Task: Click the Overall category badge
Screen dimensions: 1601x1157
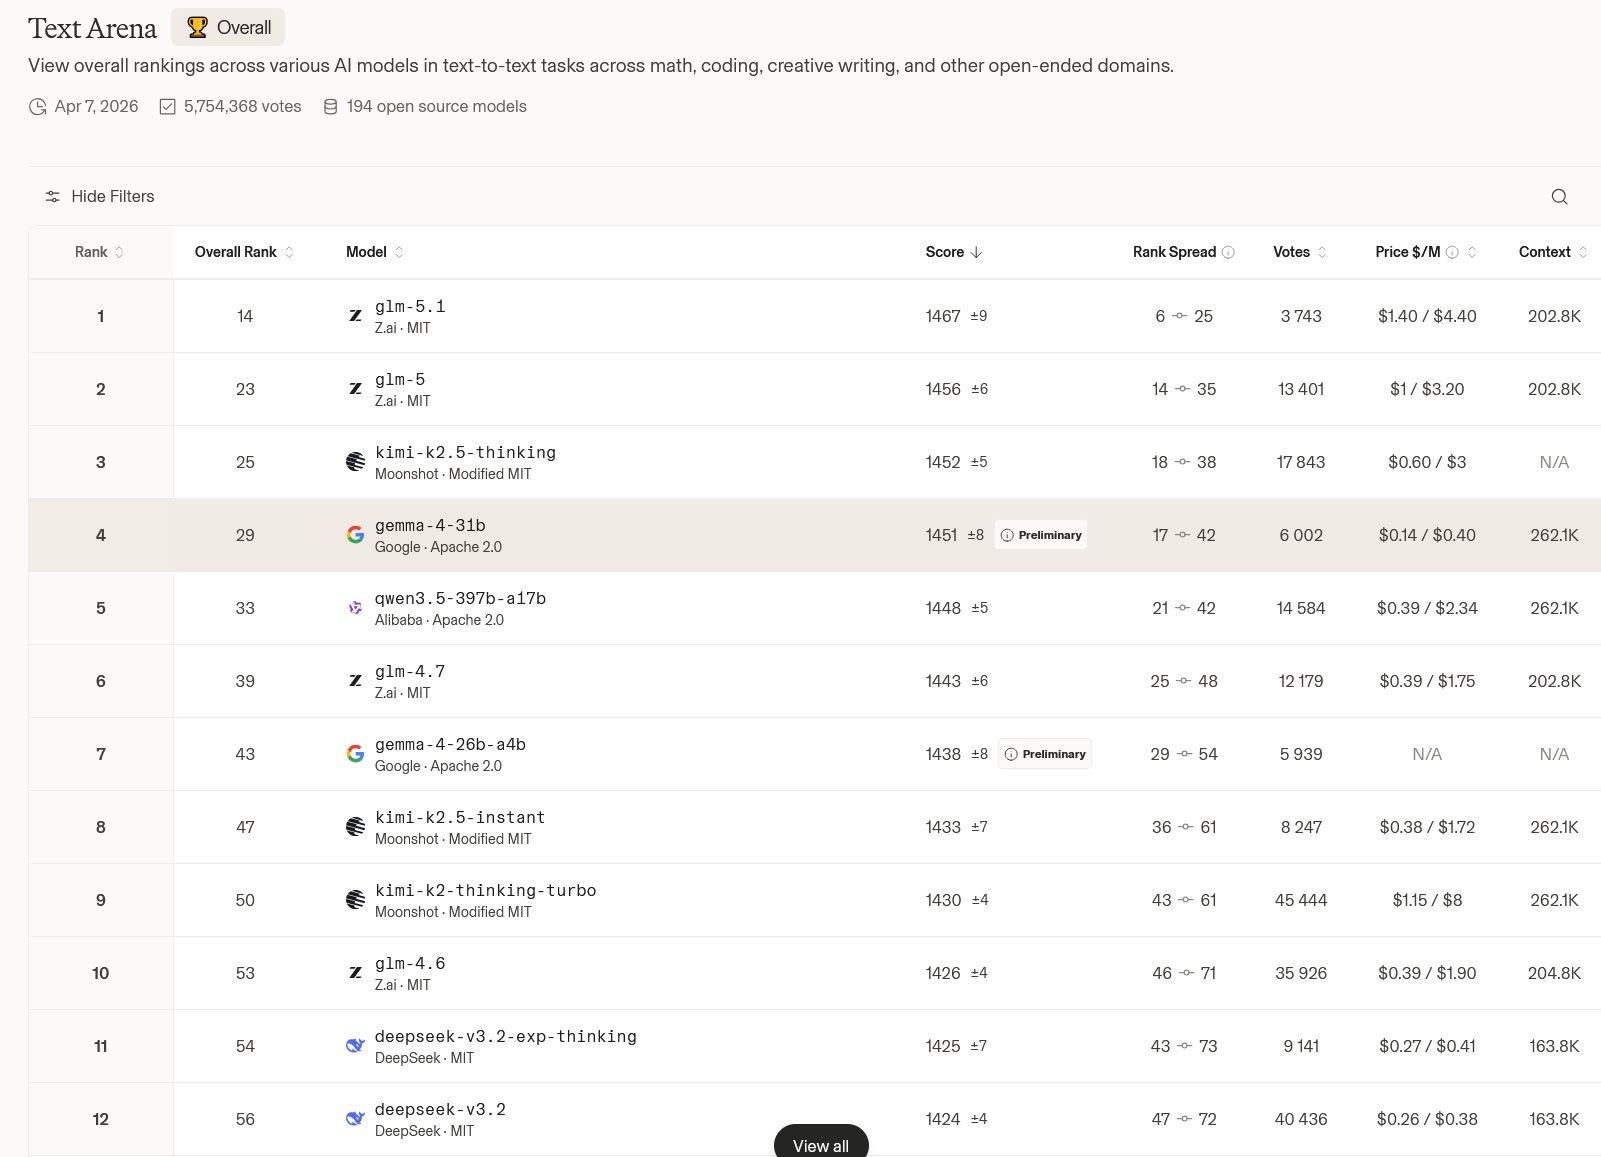Action: (228, 28)
